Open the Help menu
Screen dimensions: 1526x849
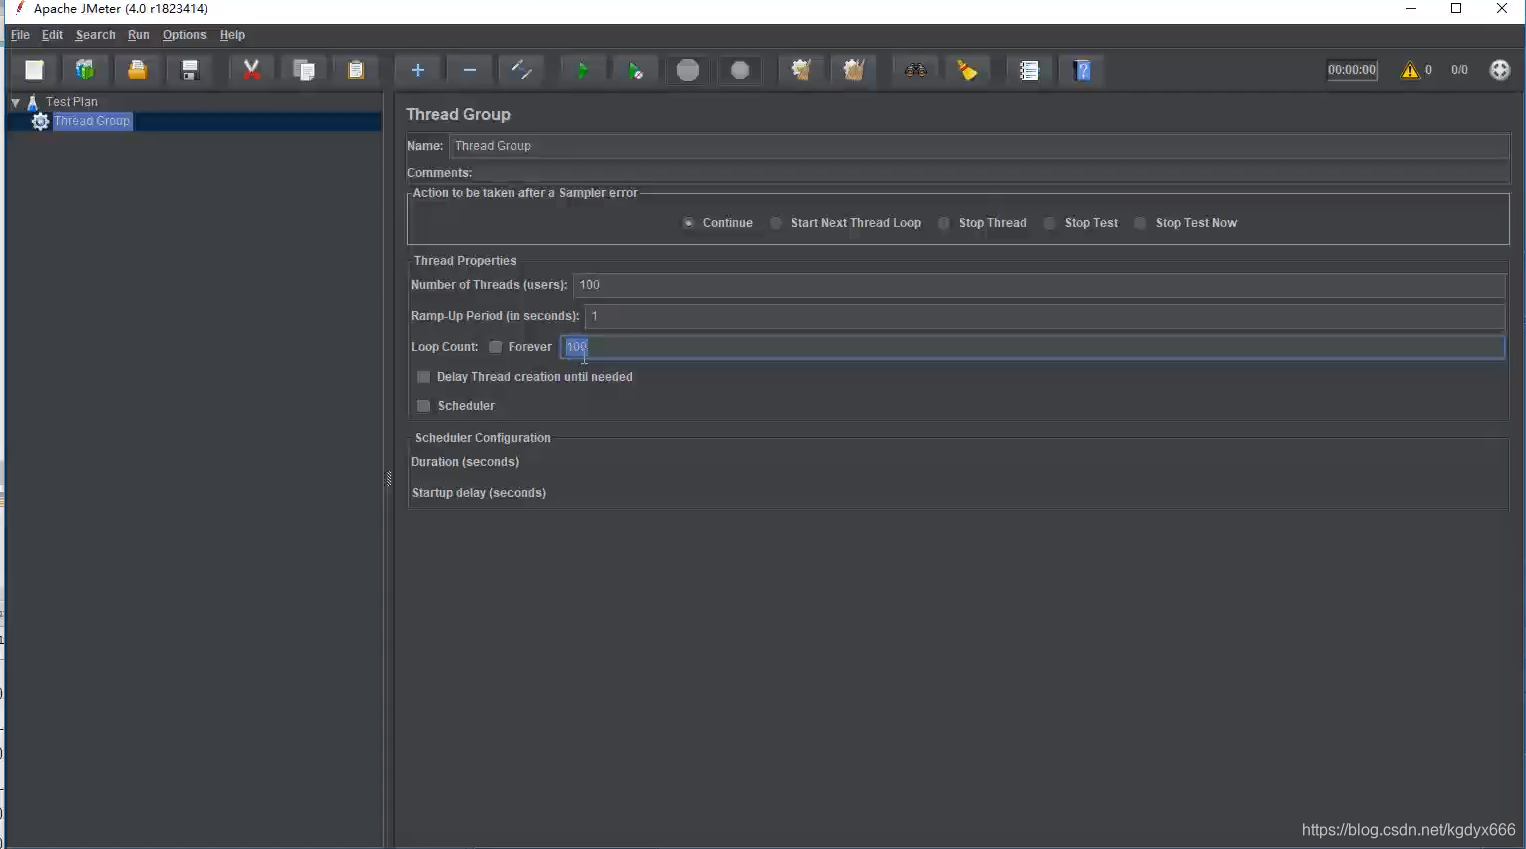pyautogui.click(x=232, y=35)
